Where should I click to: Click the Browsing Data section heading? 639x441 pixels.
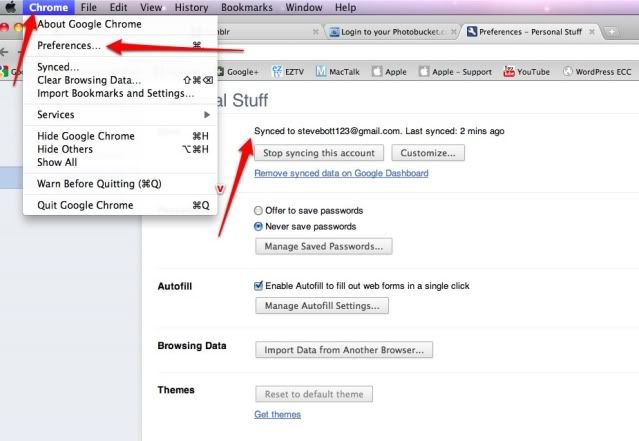(192, 346)
